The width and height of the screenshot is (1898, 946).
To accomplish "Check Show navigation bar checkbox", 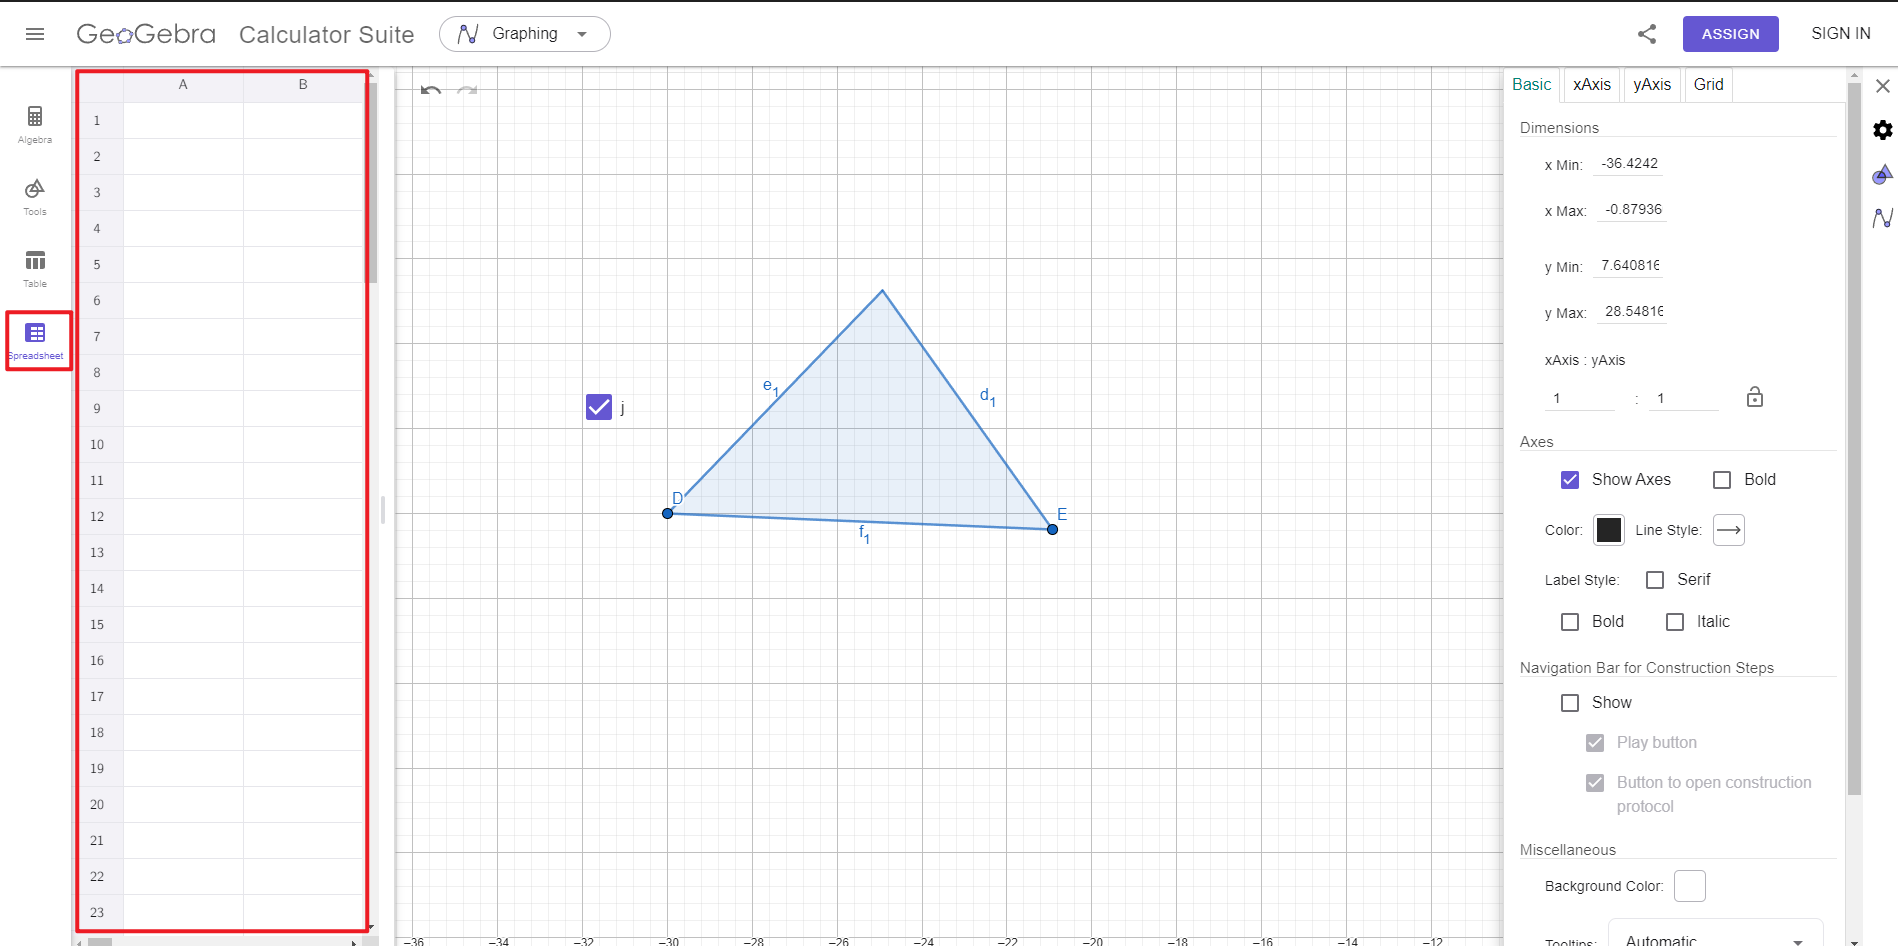I will [1570, 703].
